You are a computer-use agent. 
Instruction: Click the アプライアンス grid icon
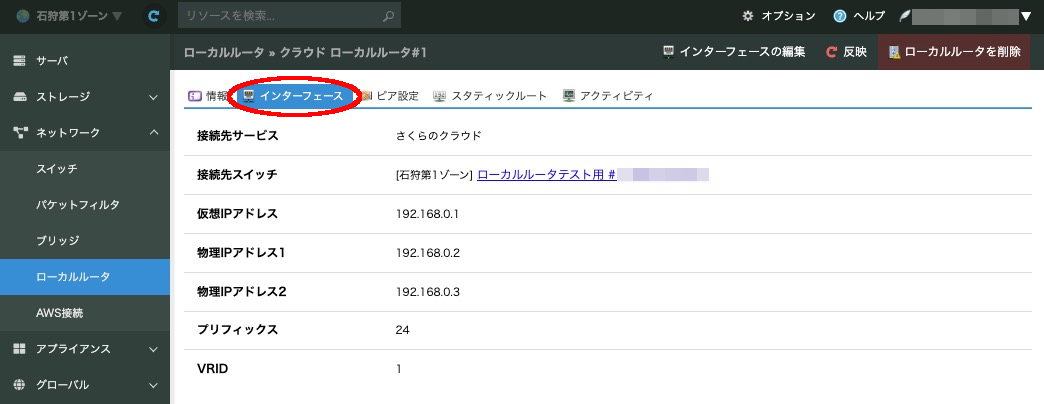(x=19, y=349)
